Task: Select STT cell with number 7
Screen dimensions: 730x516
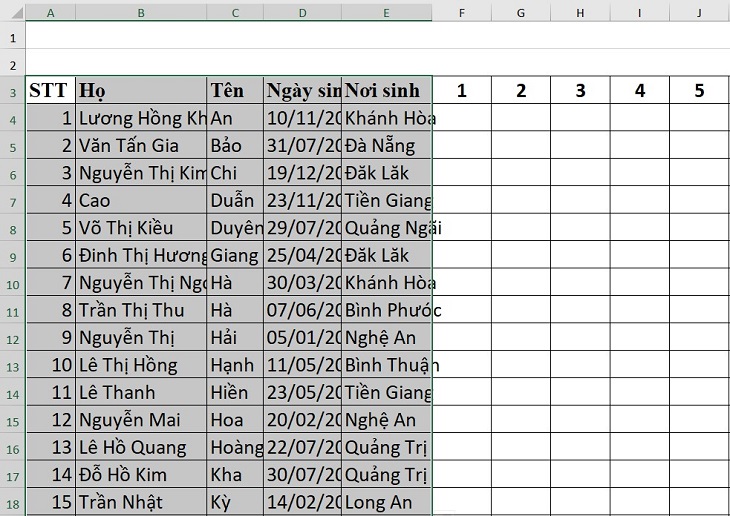Action: 50,283
